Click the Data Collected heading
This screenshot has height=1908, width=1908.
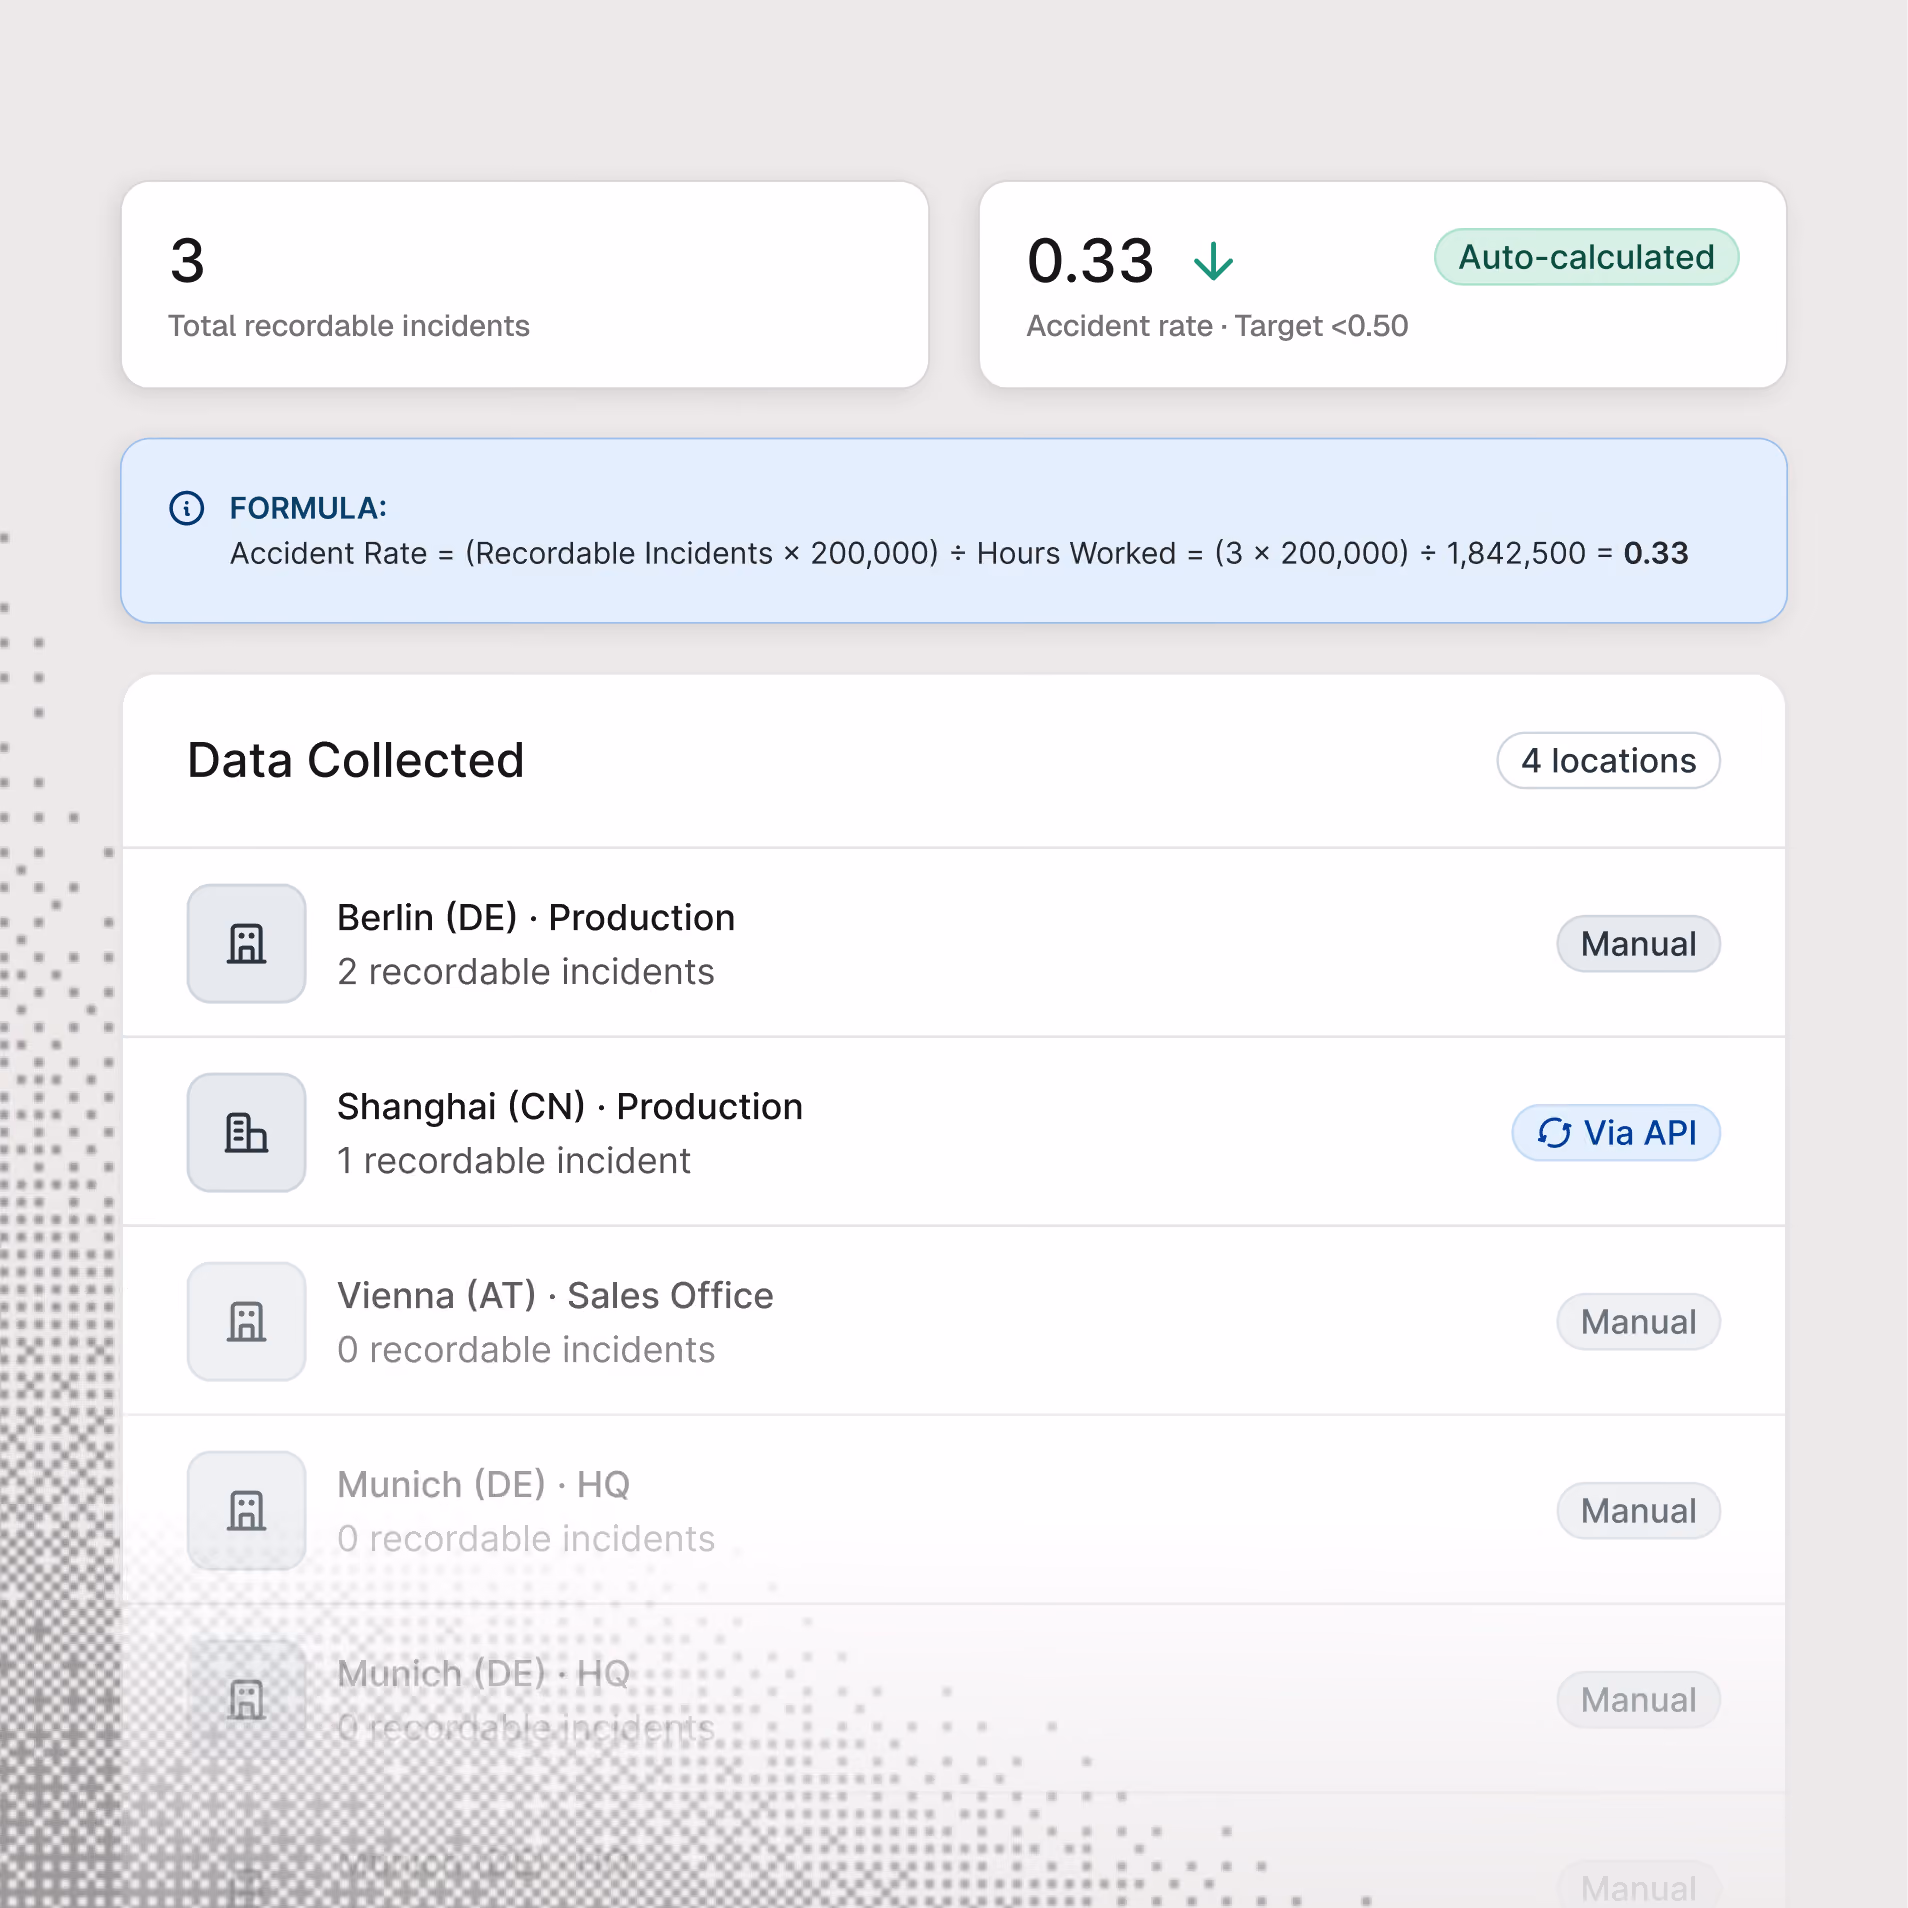pyautogui.click(x=356, y=760)
